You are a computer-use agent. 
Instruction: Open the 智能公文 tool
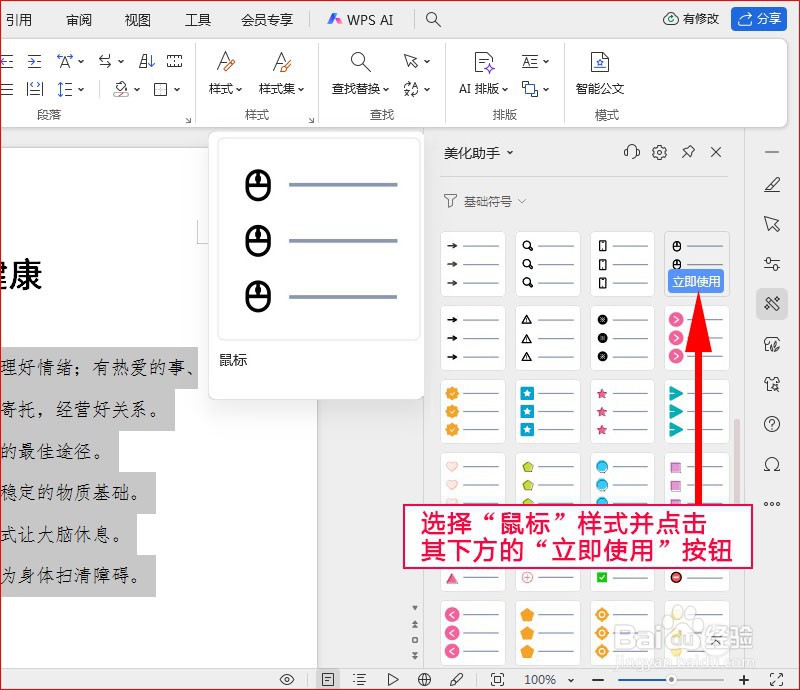point(600,75)
